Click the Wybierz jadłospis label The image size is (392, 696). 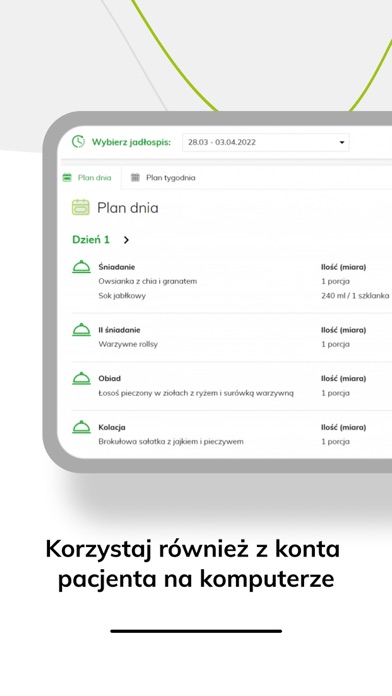(131, 142)
